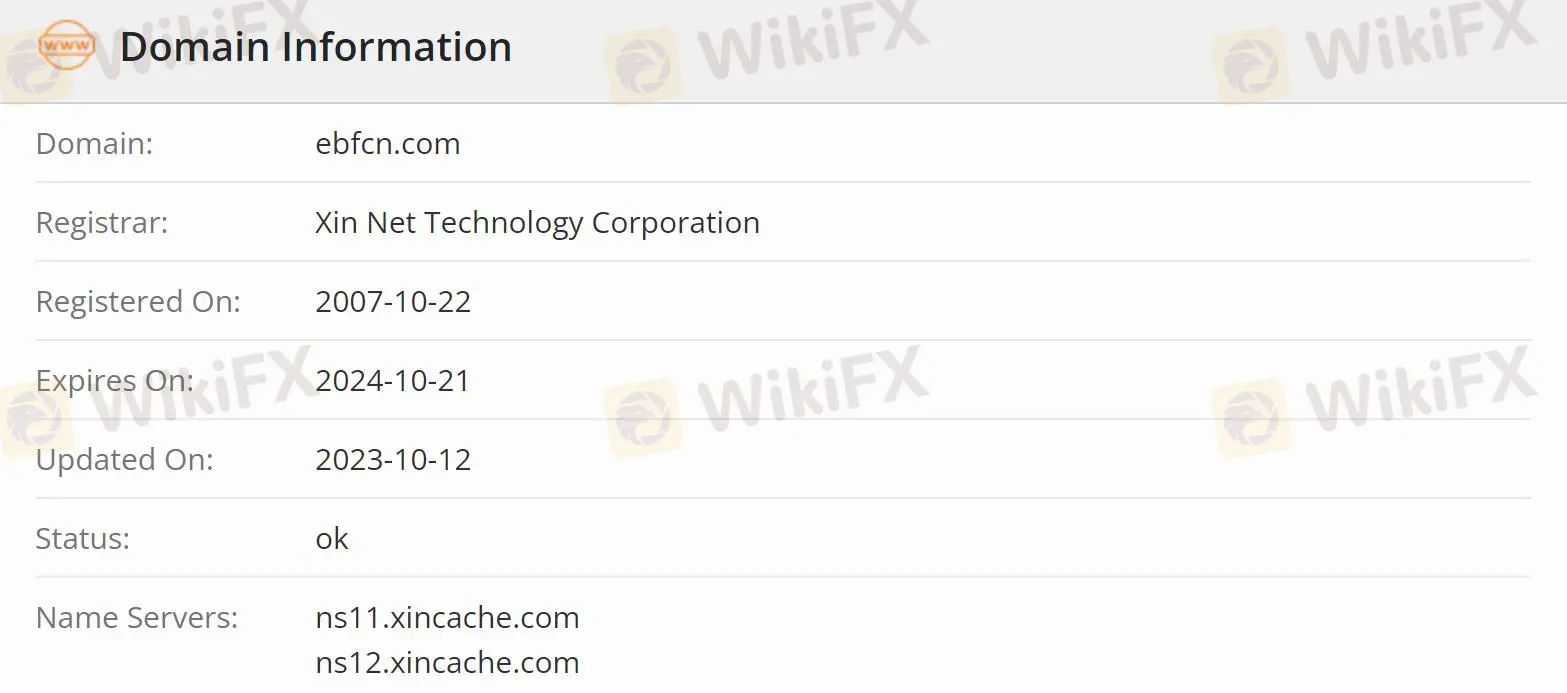The height and width of the screenshot is (693, 1567).
Task: Click the 2024-10-21 expiration date
Action: [393, 381]
